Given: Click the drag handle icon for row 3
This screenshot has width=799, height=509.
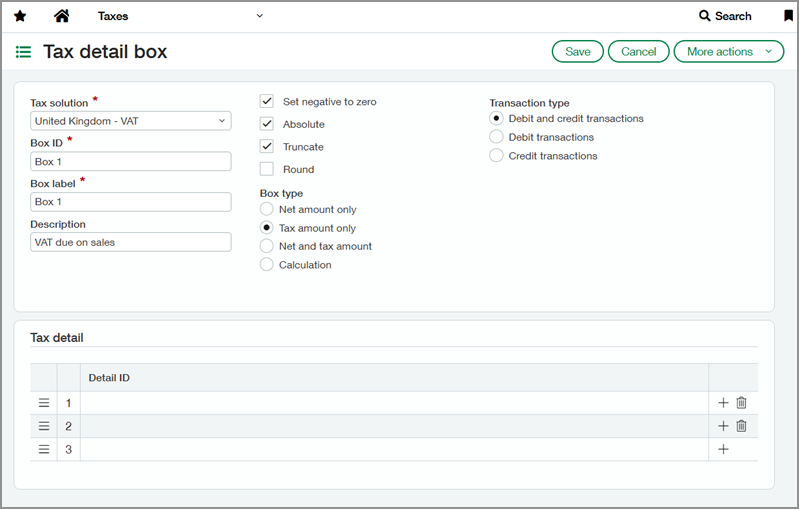Looking at the screenshot, I should click(x=44, y=449).
